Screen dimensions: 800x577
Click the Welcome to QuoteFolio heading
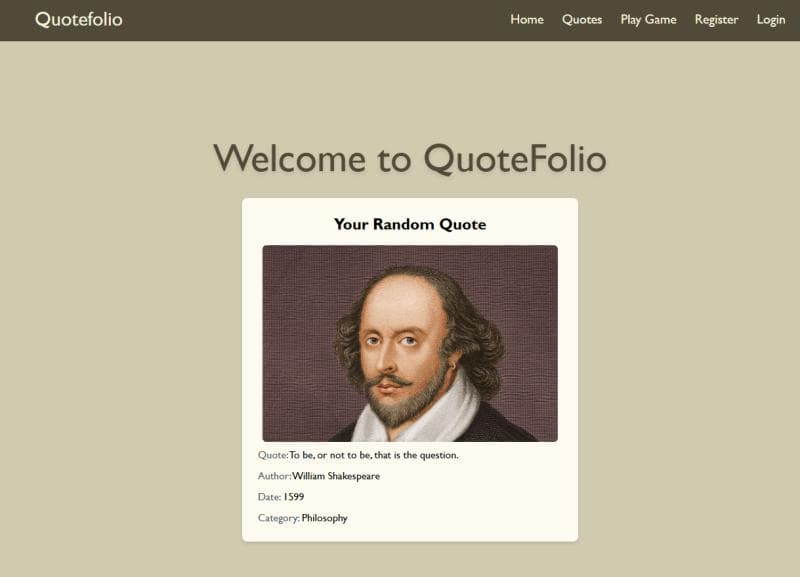coord(411,158)
